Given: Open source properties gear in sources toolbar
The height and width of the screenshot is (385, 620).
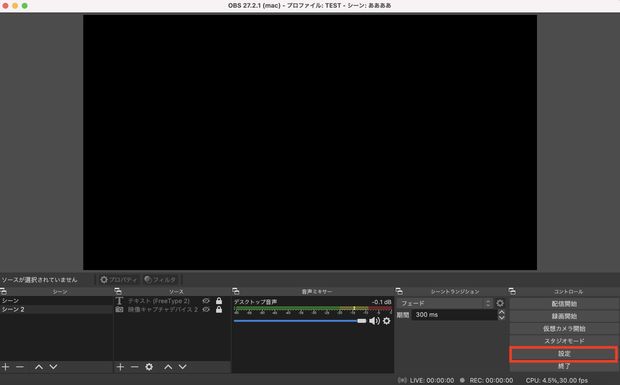Looking at the screenshot, I should point(149,367).
